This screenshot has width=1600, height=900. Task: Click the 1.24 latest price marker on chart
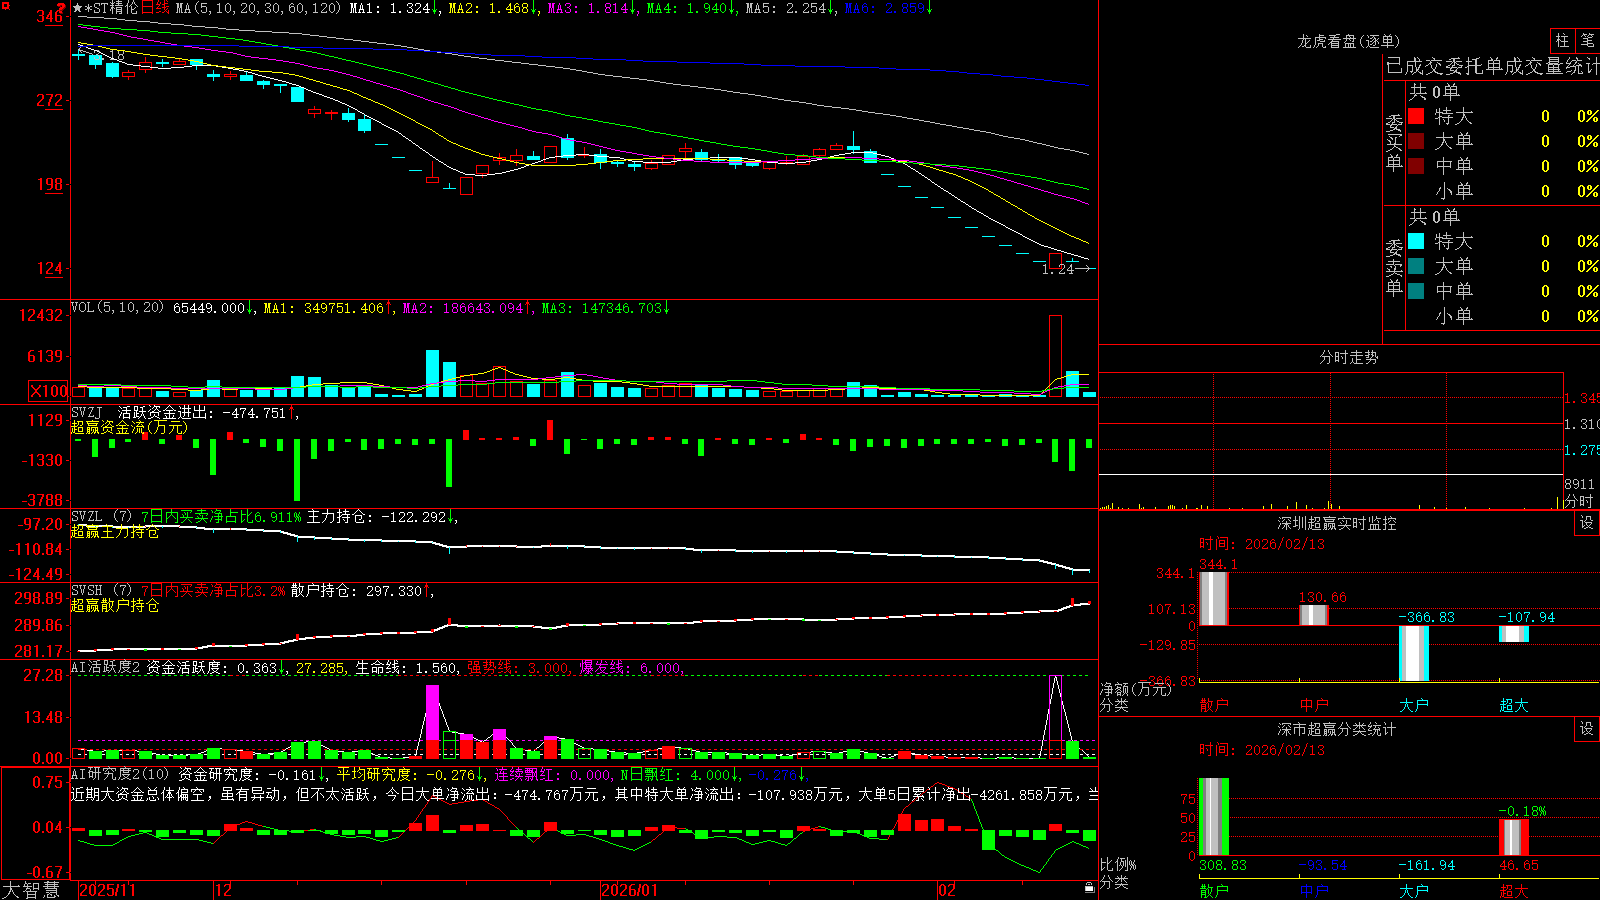(x=1058, y=269)
